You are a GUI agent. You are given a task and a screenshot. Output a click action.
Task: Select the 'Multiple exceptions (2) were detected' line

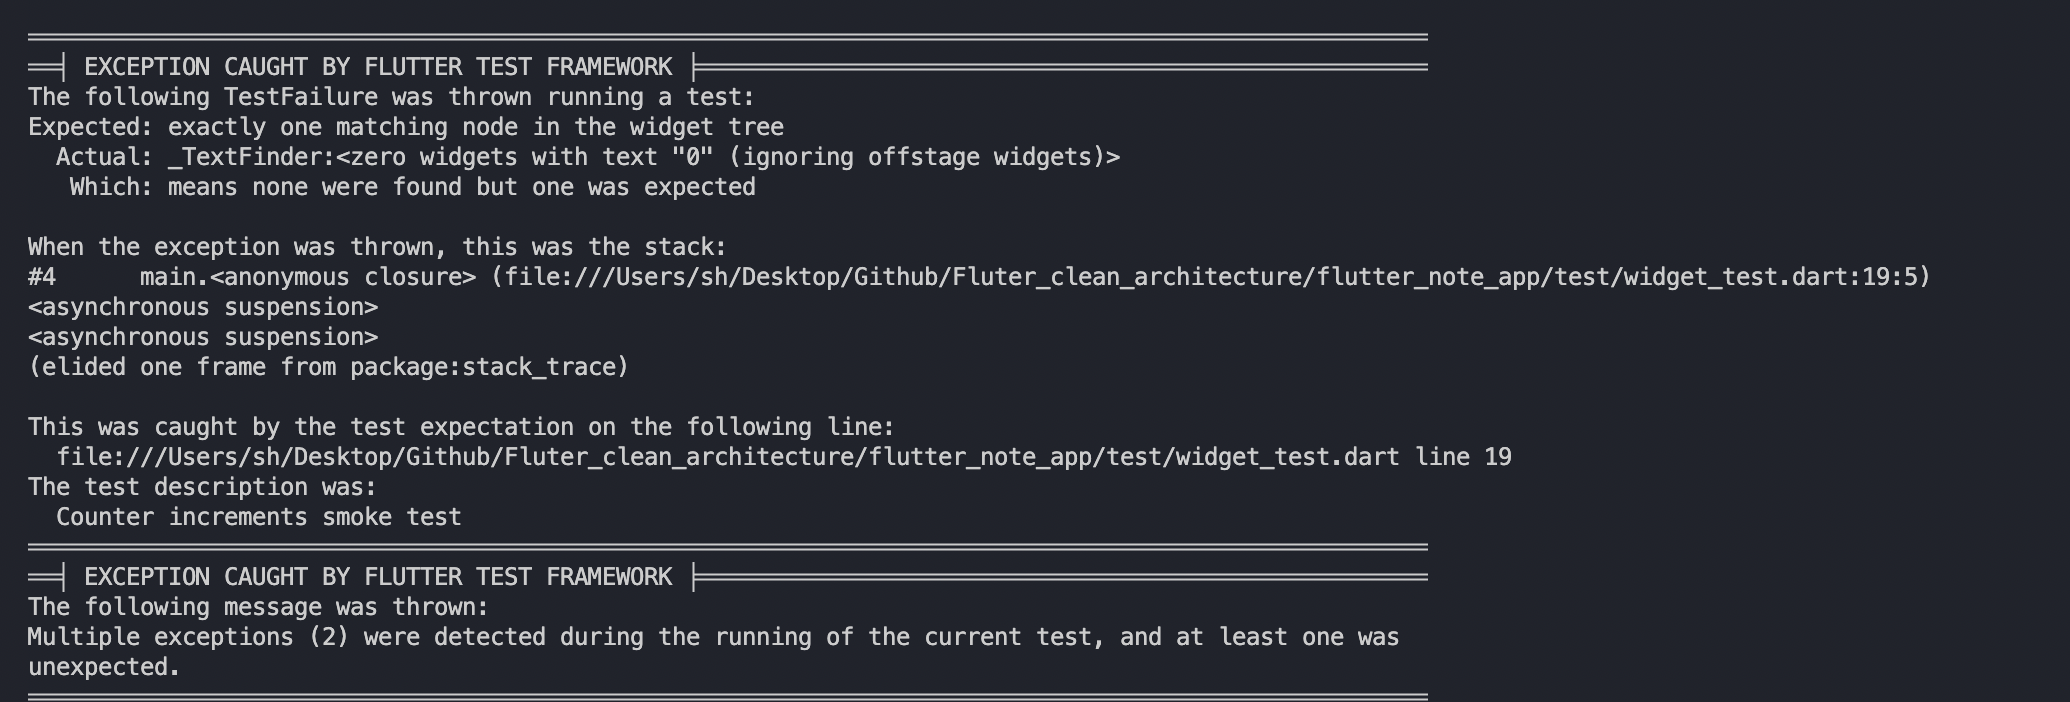pos(712,637)
